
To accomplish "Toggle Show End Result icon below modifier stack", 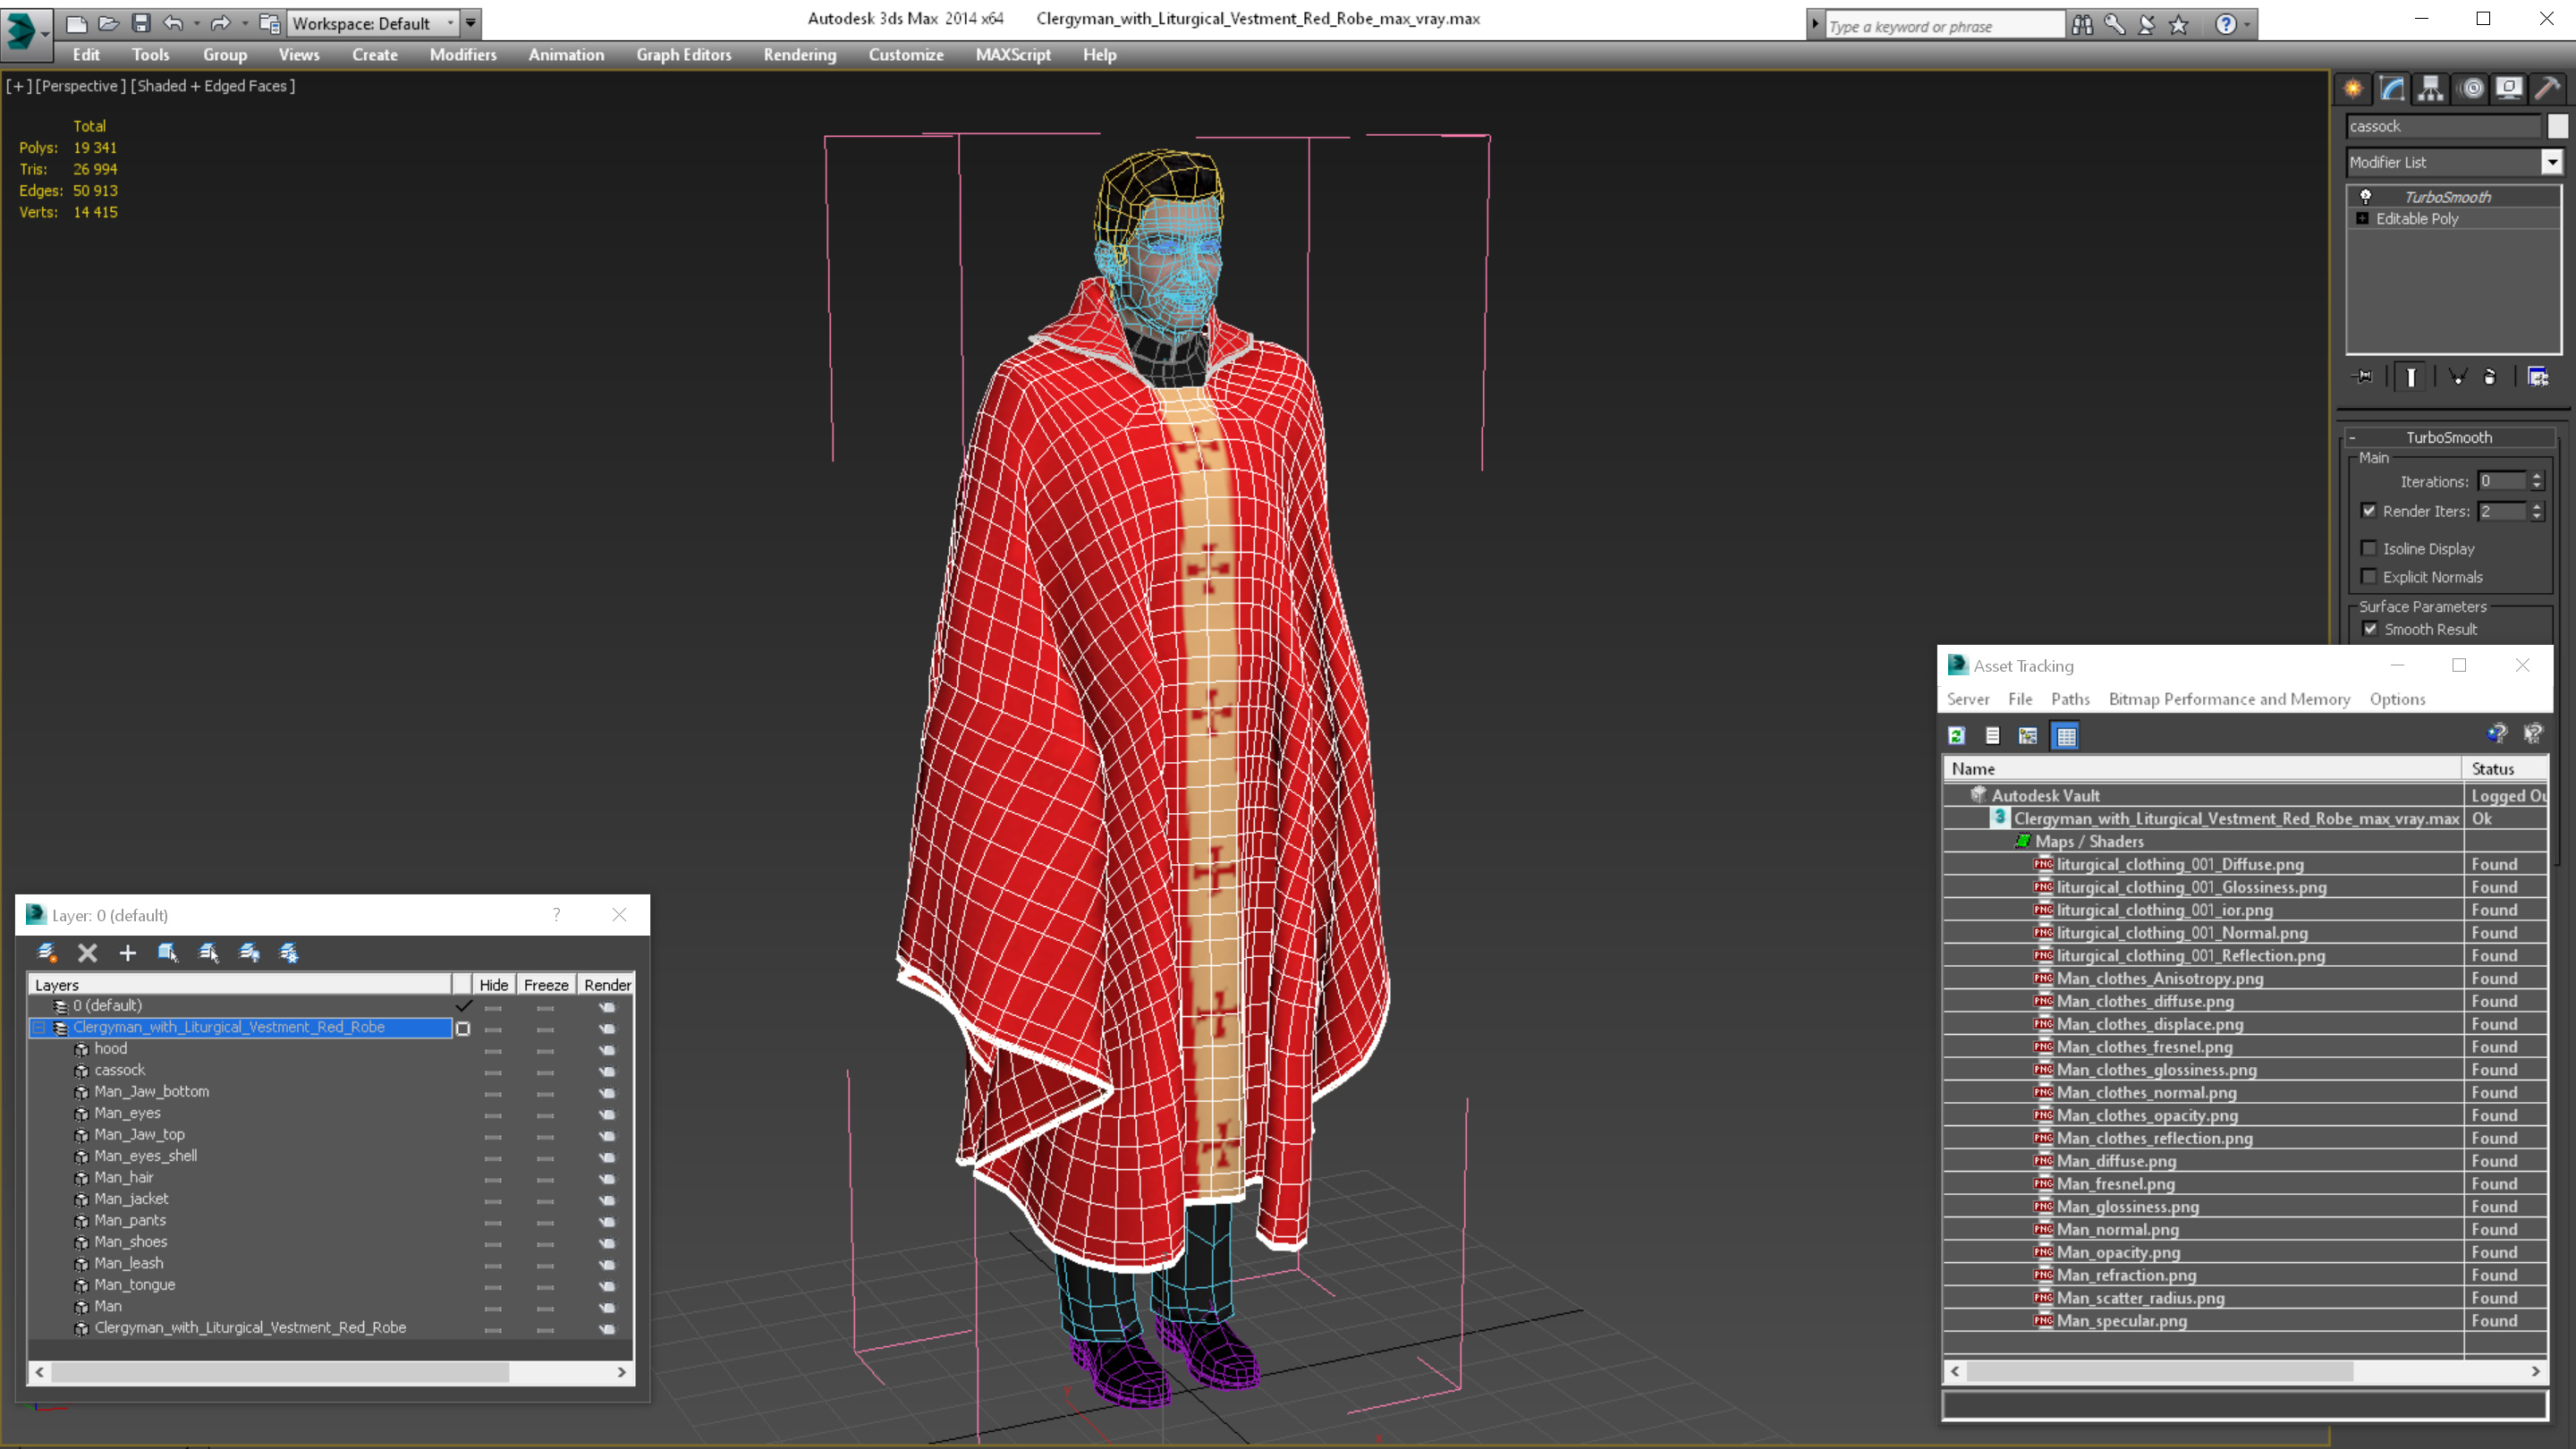I will [2411, 377].
